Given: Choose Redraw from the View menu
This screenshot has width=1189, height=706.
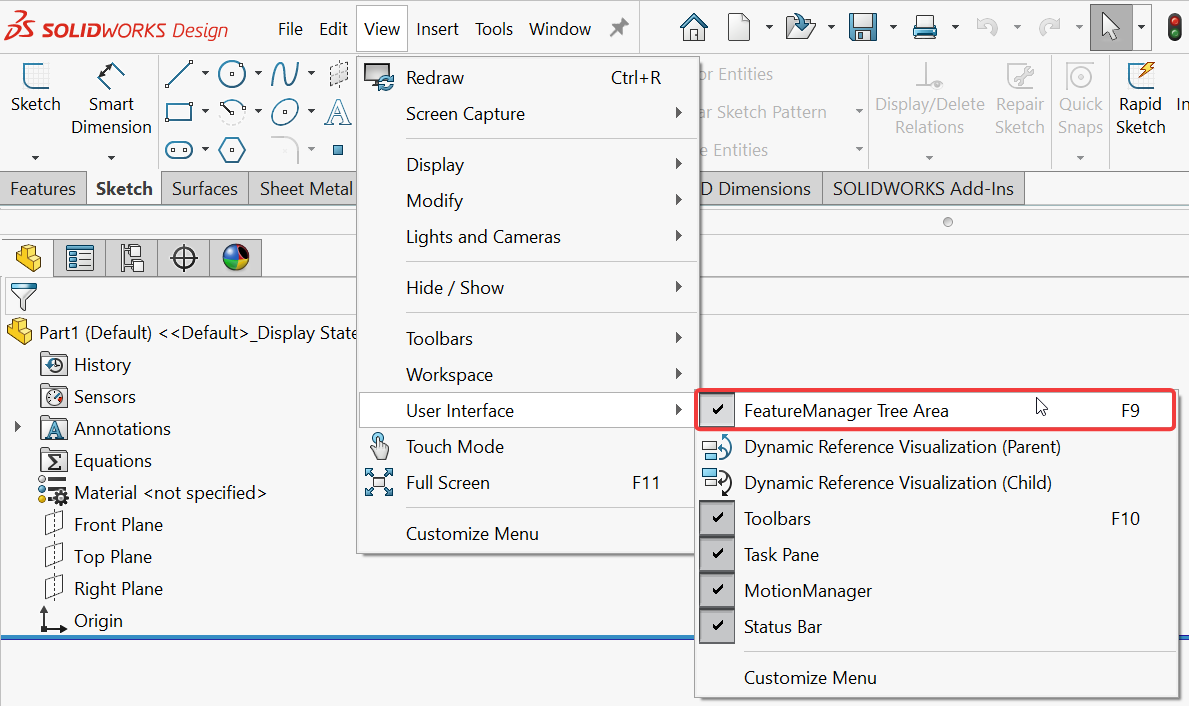Looking at the screenshot, I should (x=528, y=77).
